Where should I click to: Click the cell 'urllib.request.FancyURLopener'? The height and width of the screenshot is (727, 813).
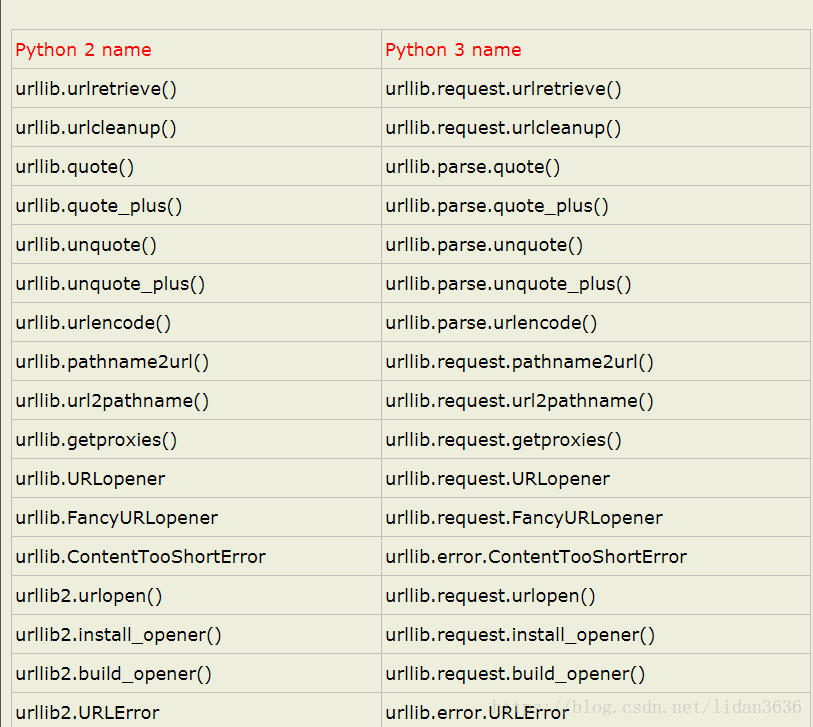pyautogui.click(x=596, y=518)
